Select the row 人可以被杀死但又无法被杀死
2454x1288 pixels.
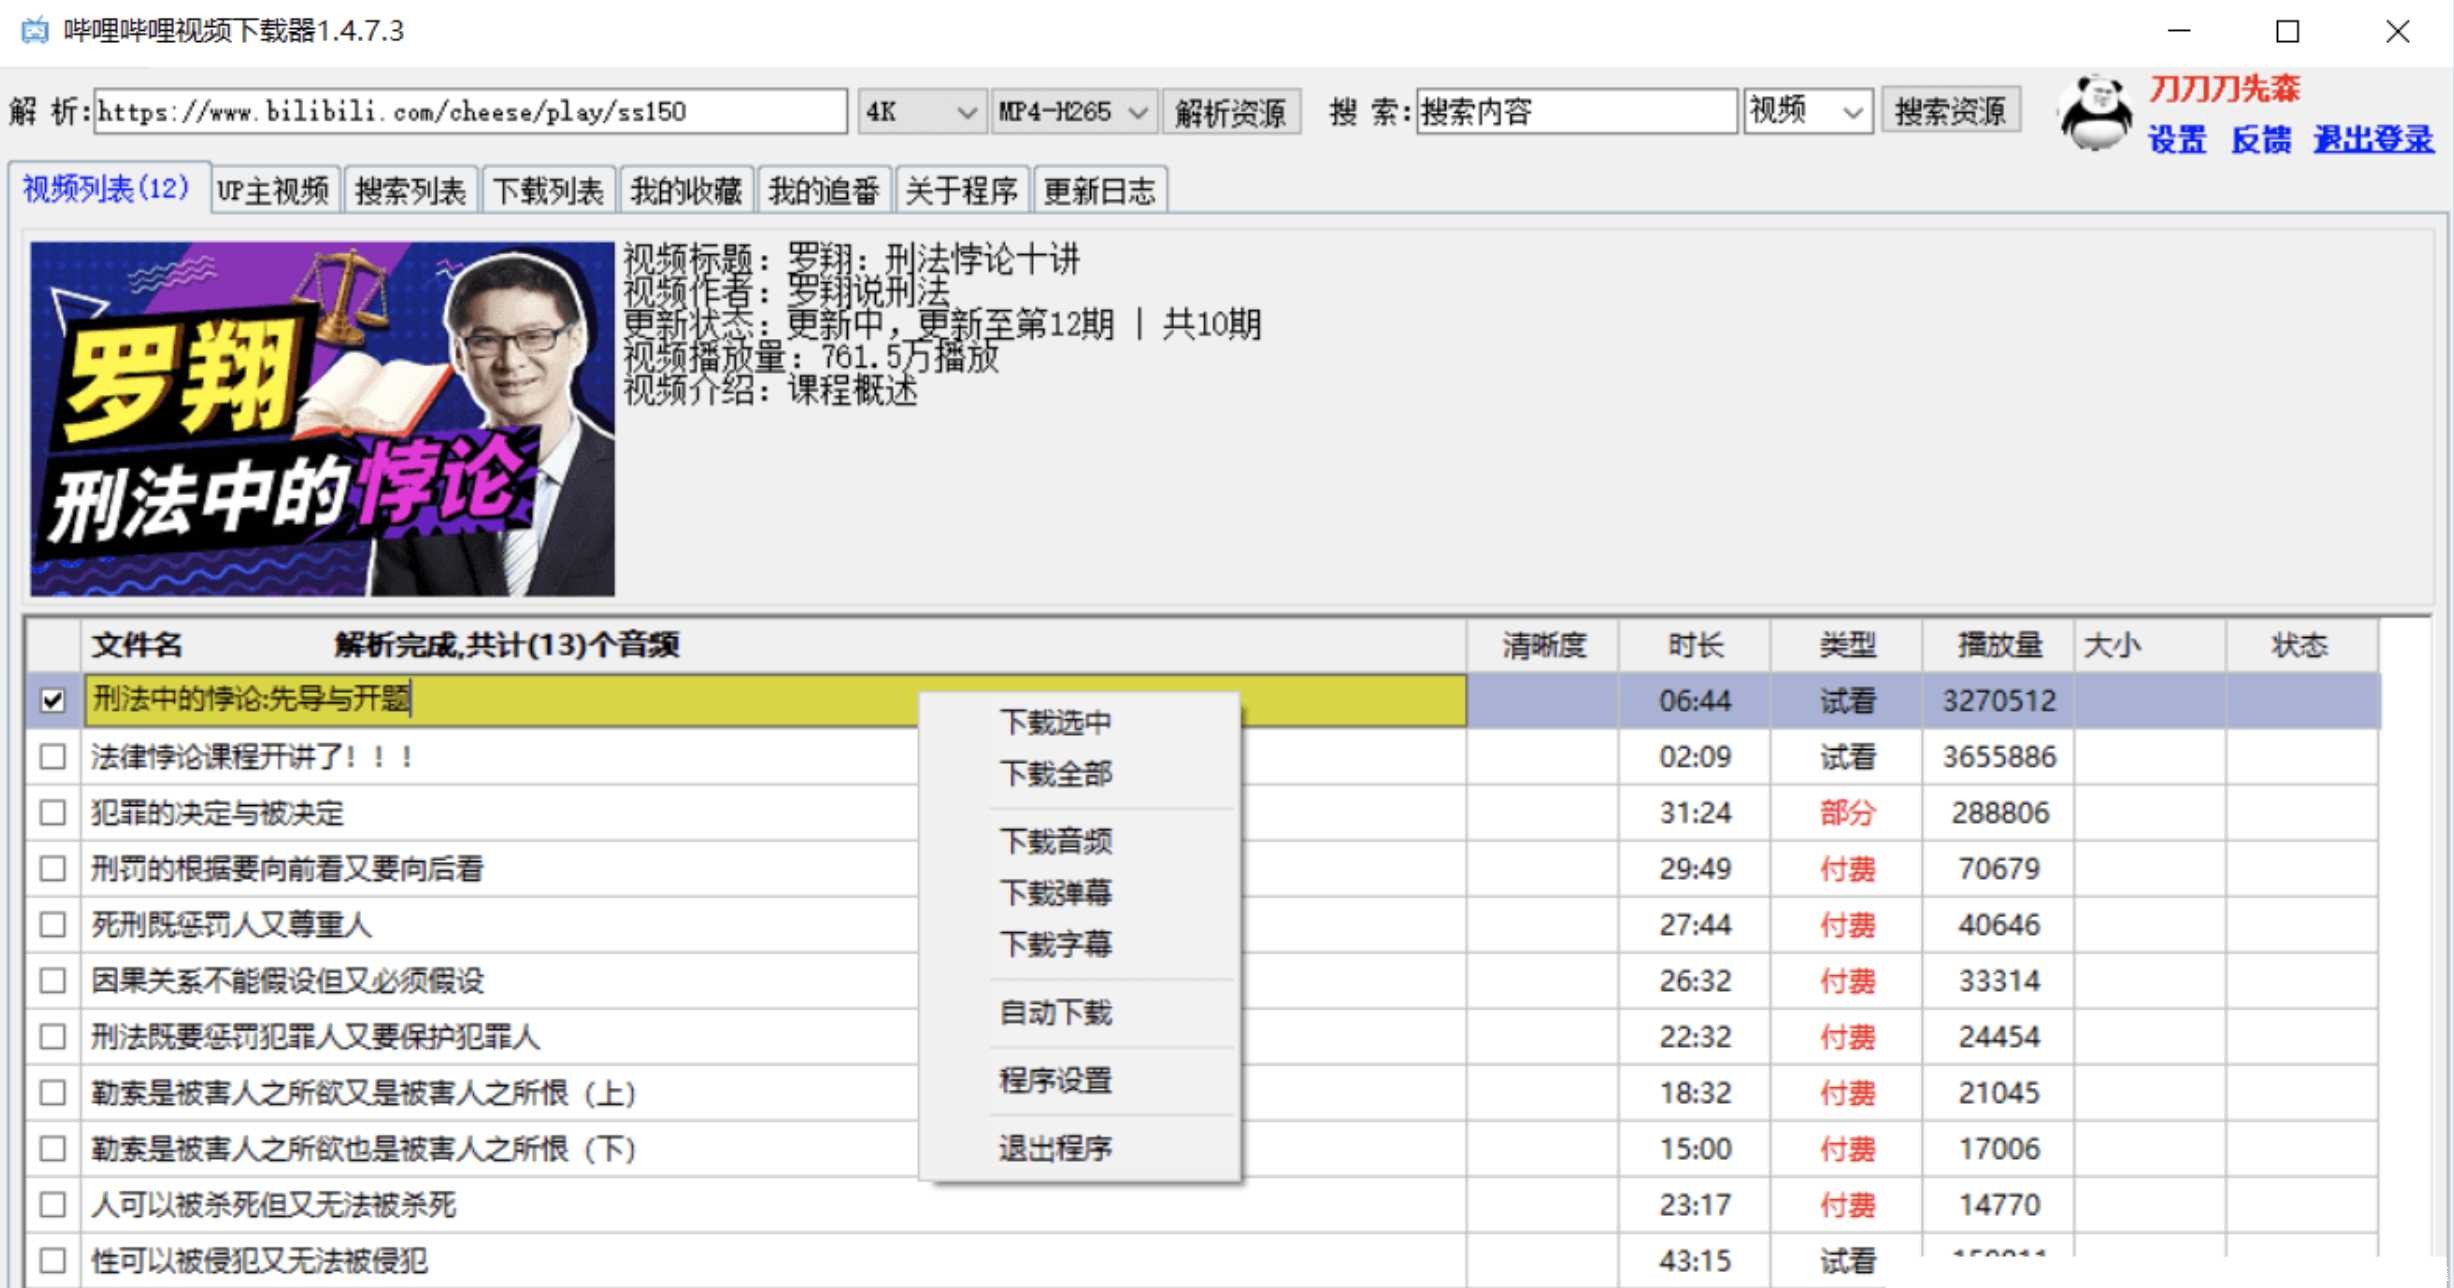1202,1204
